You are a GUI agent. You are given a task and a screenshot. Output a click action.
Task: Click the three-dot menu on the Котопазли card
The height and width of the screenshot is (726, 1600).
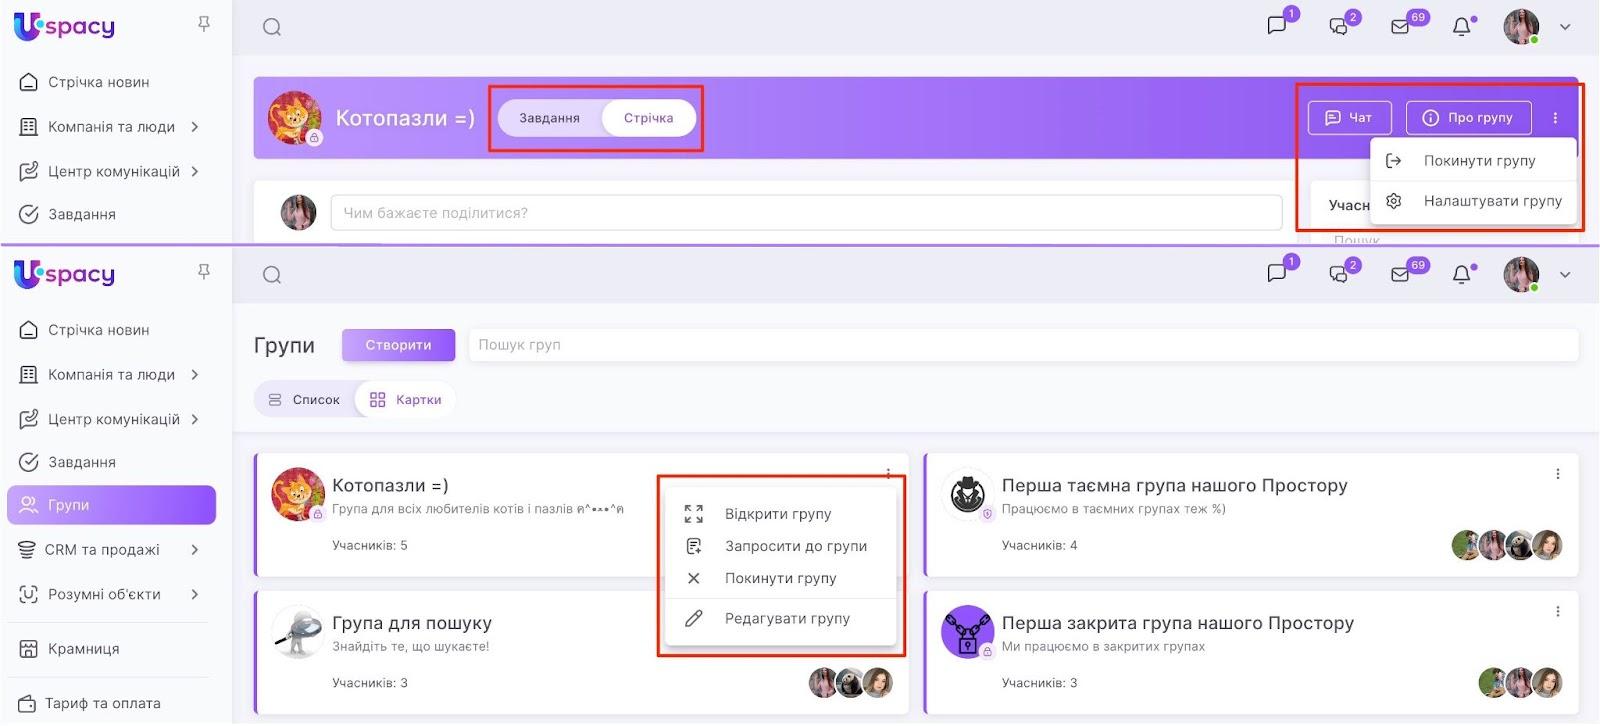click(x=888, y=474)
